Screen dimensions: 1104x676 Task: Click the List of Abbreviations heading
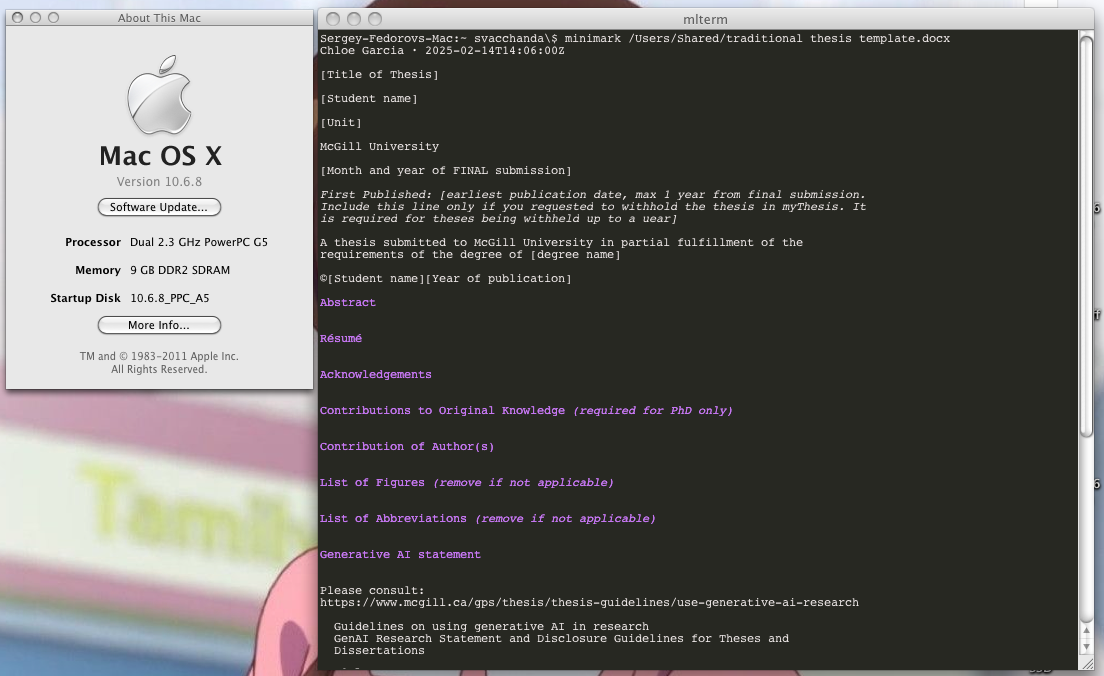pyautogui.click(x=488, y=518)
